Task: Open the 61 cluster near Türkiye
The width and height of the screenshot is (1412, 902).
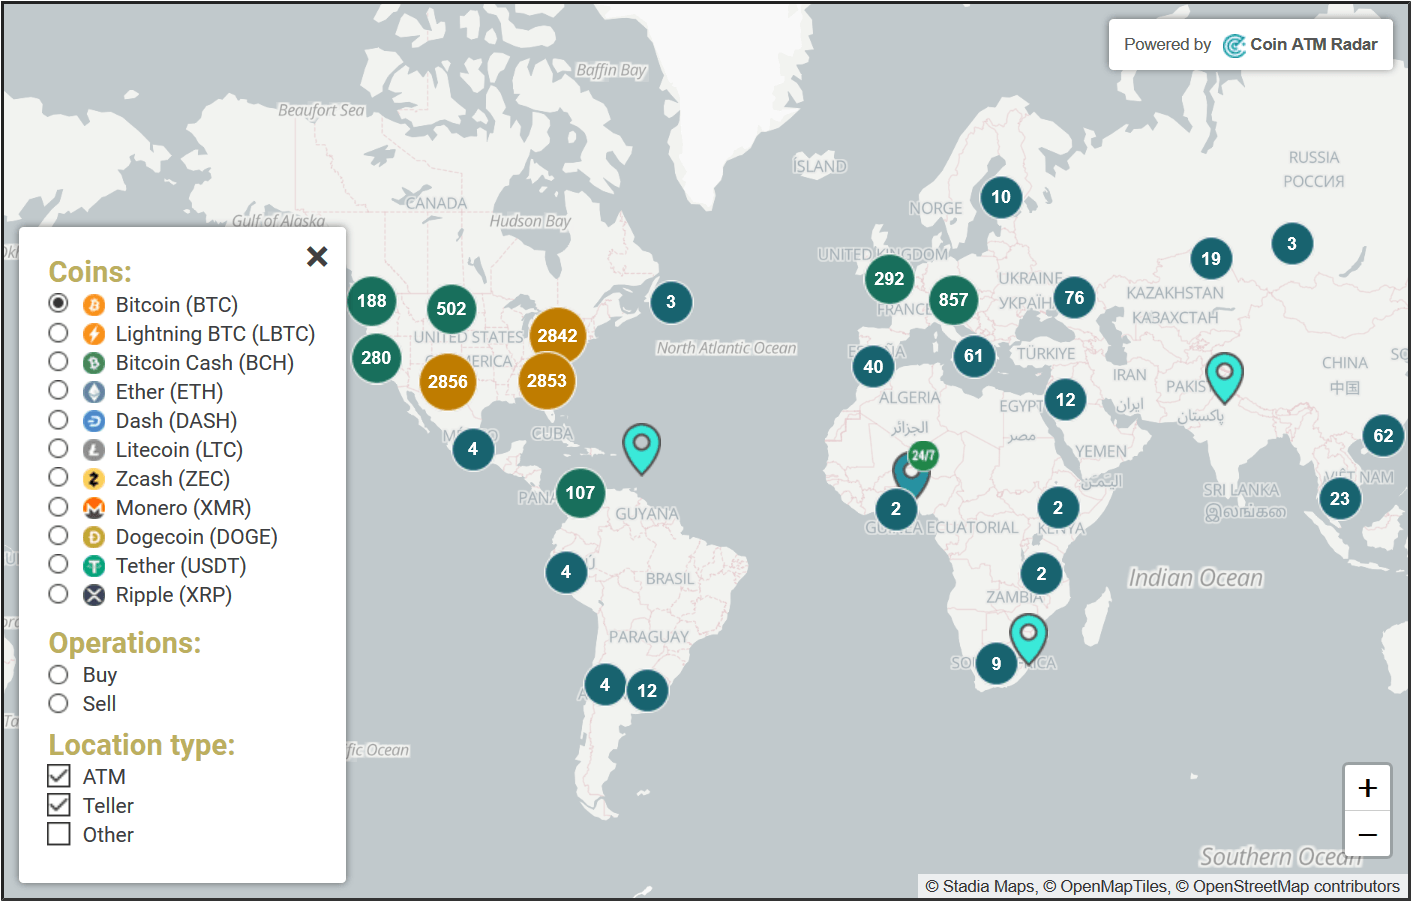Action: click(973, 356)
